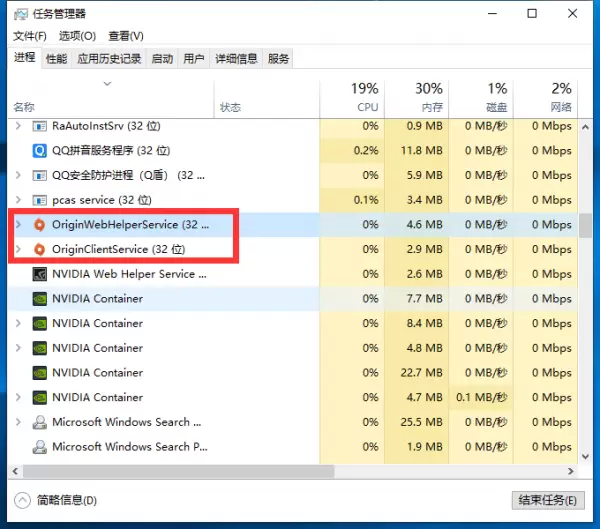Expand NVIDIA Container with 8.4 MB
The height and width of the screenshot is (529, 600).
(x=18, y=323)
